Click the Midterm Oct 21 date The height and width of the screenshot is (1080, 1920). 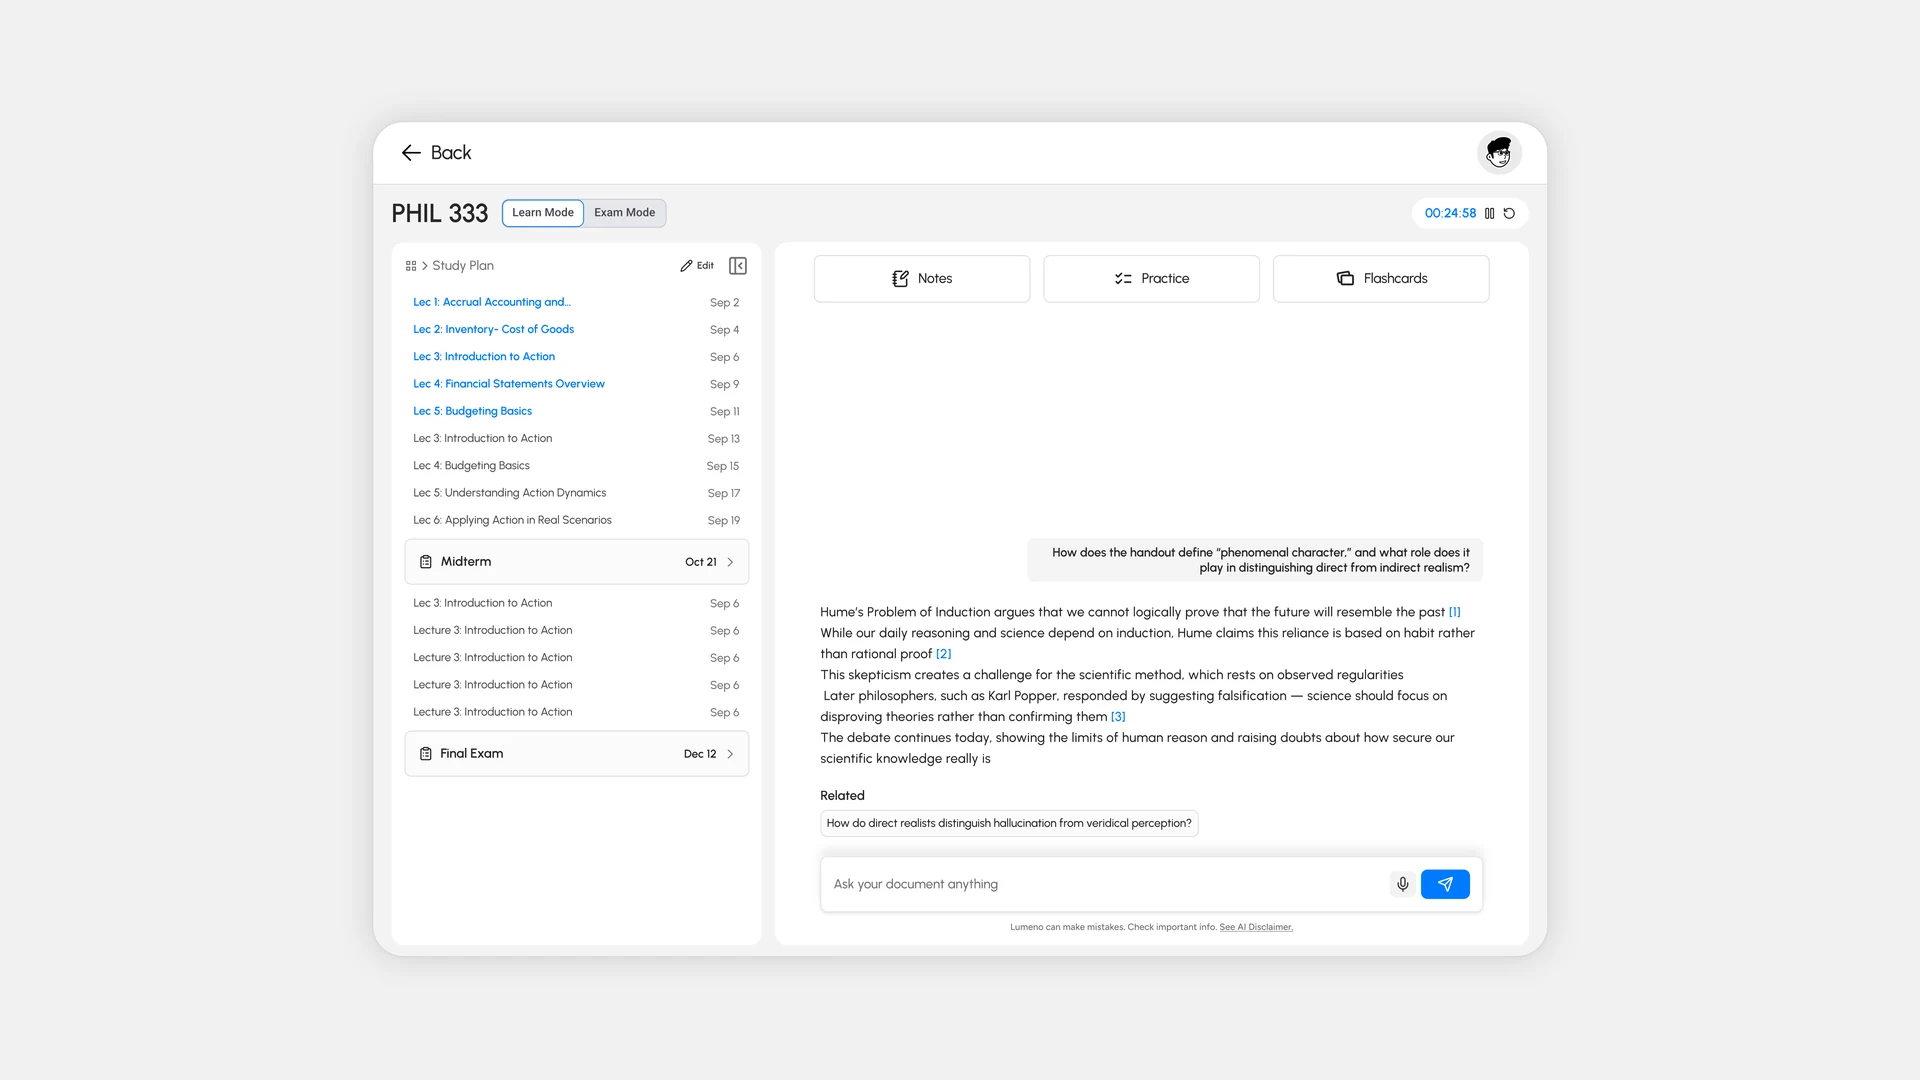click(x=701, y=562)
